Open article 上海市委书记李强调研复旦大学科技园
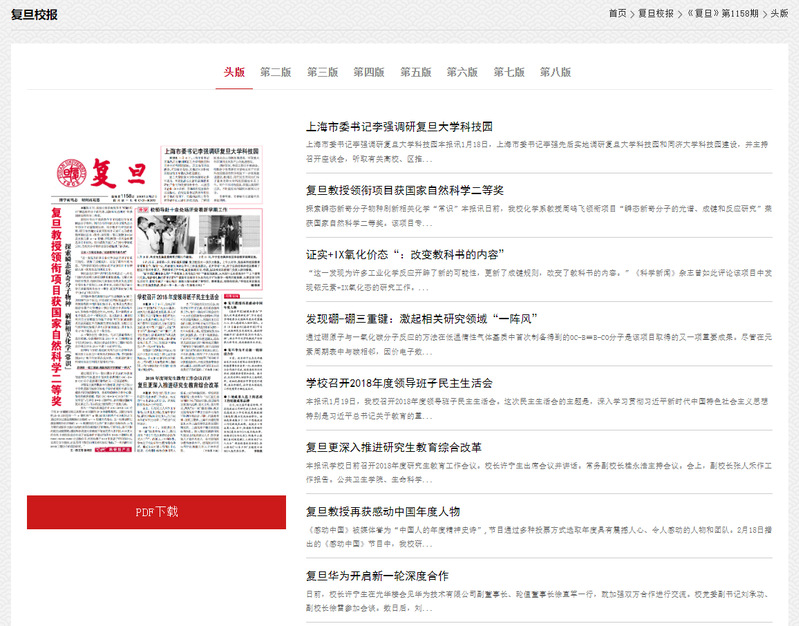Screen dimensions: 799x626 (399, 127)
